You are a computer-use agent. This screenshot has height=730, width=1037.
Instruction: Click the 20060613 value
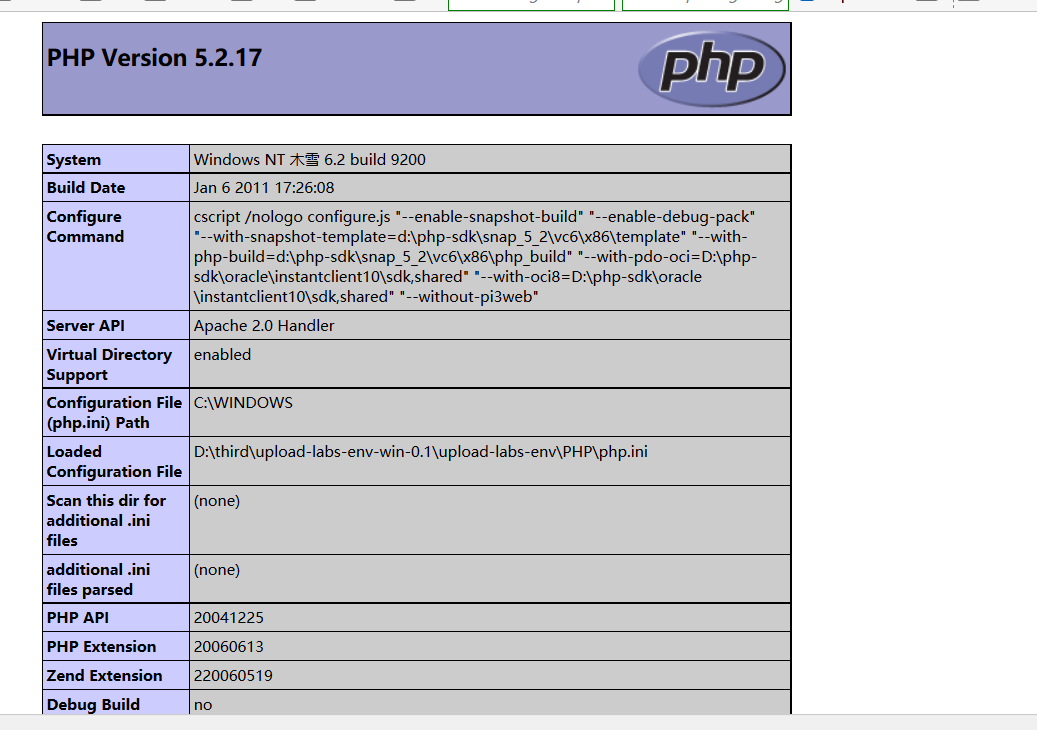pos(228,647)
